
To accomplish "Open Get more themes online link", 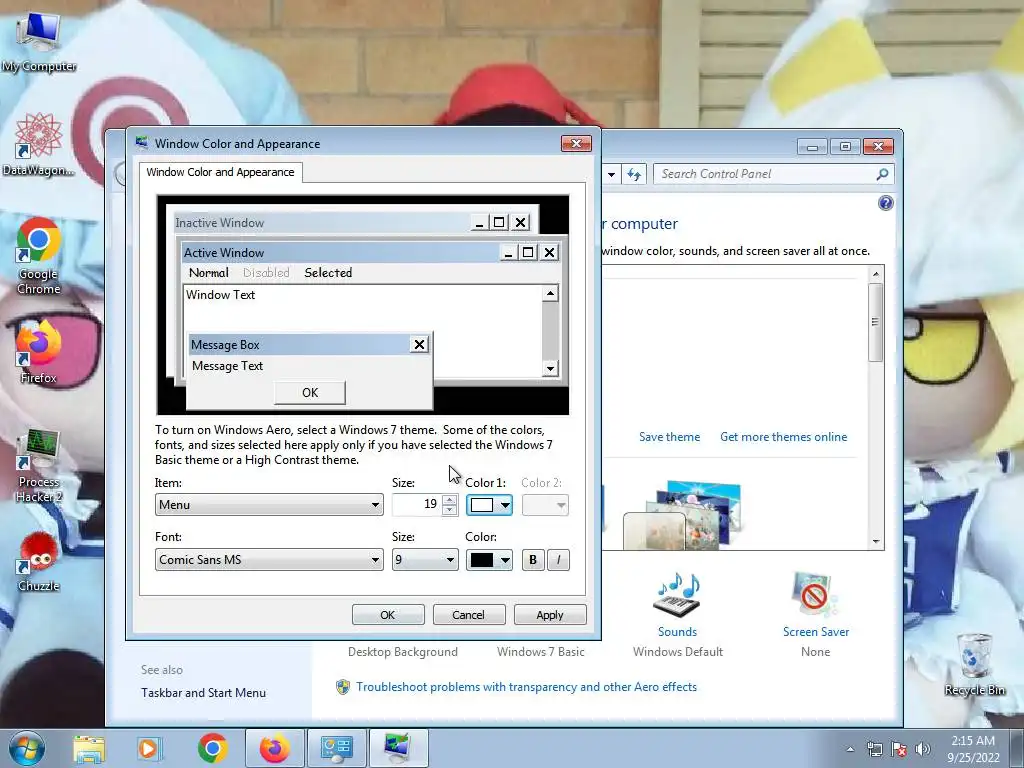I will point(784,437).
